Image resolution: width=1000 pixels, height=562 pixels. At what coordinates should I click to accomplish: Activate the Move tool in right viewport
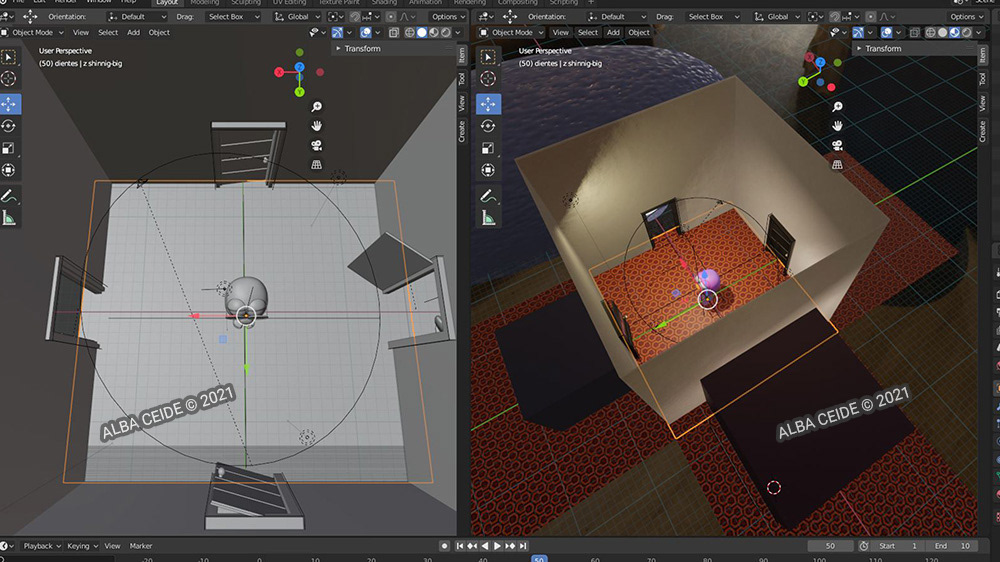489,104
